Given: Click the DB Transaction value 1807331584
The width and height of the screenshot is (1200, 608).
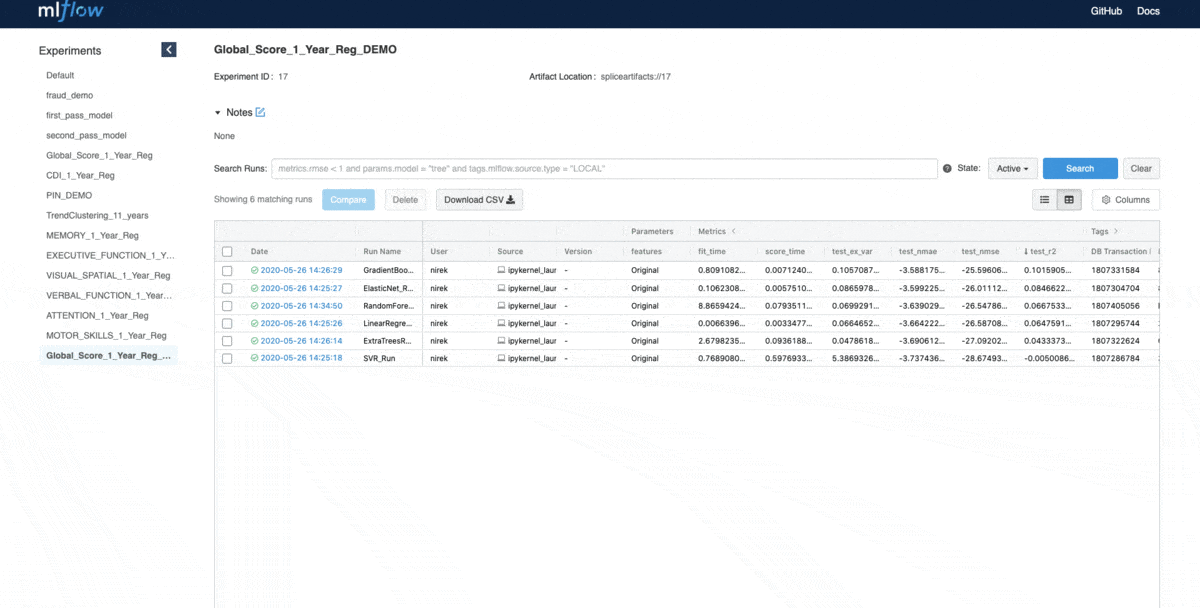Looking at the screenshot, I should 1115,270.
